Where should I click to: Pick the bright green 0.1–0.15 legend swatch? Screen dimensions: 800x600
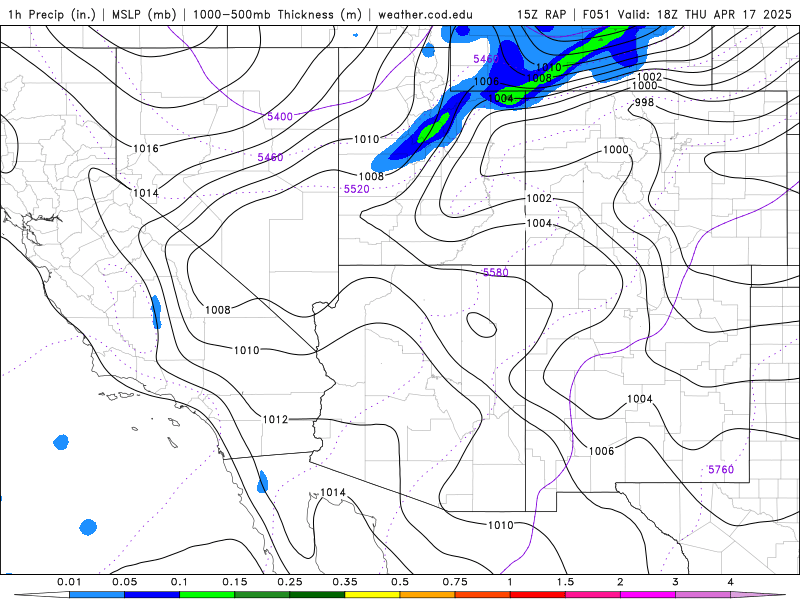[x=207, y=595]
